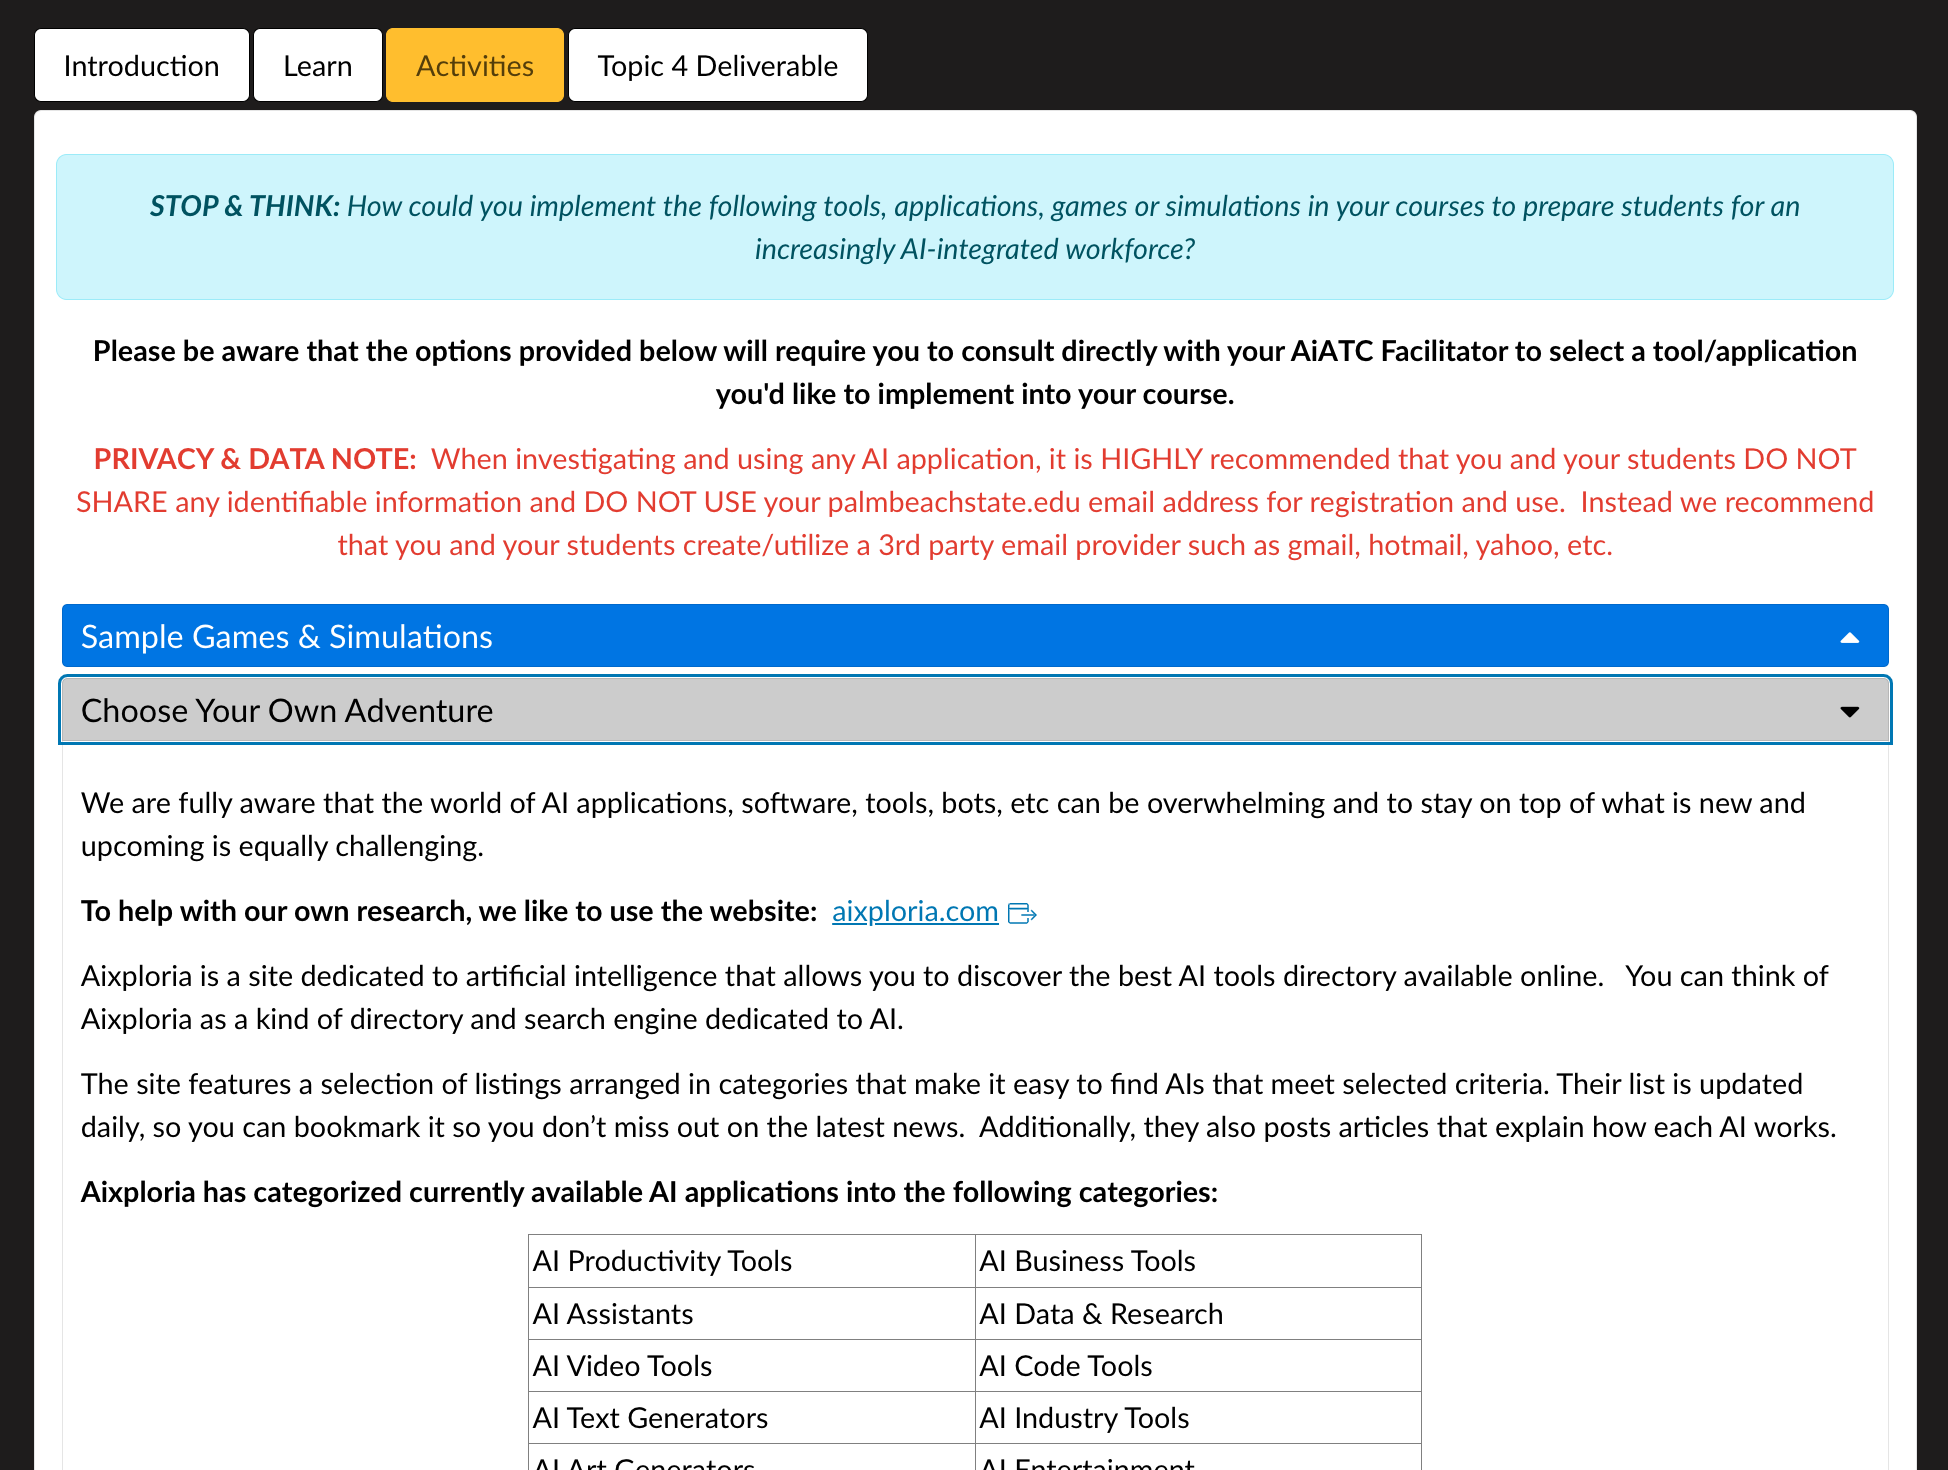Click the AI Video Tools table cell
This screenshot has width=1948, height=1470.
pyautogui.click(x=622, y=1366)
